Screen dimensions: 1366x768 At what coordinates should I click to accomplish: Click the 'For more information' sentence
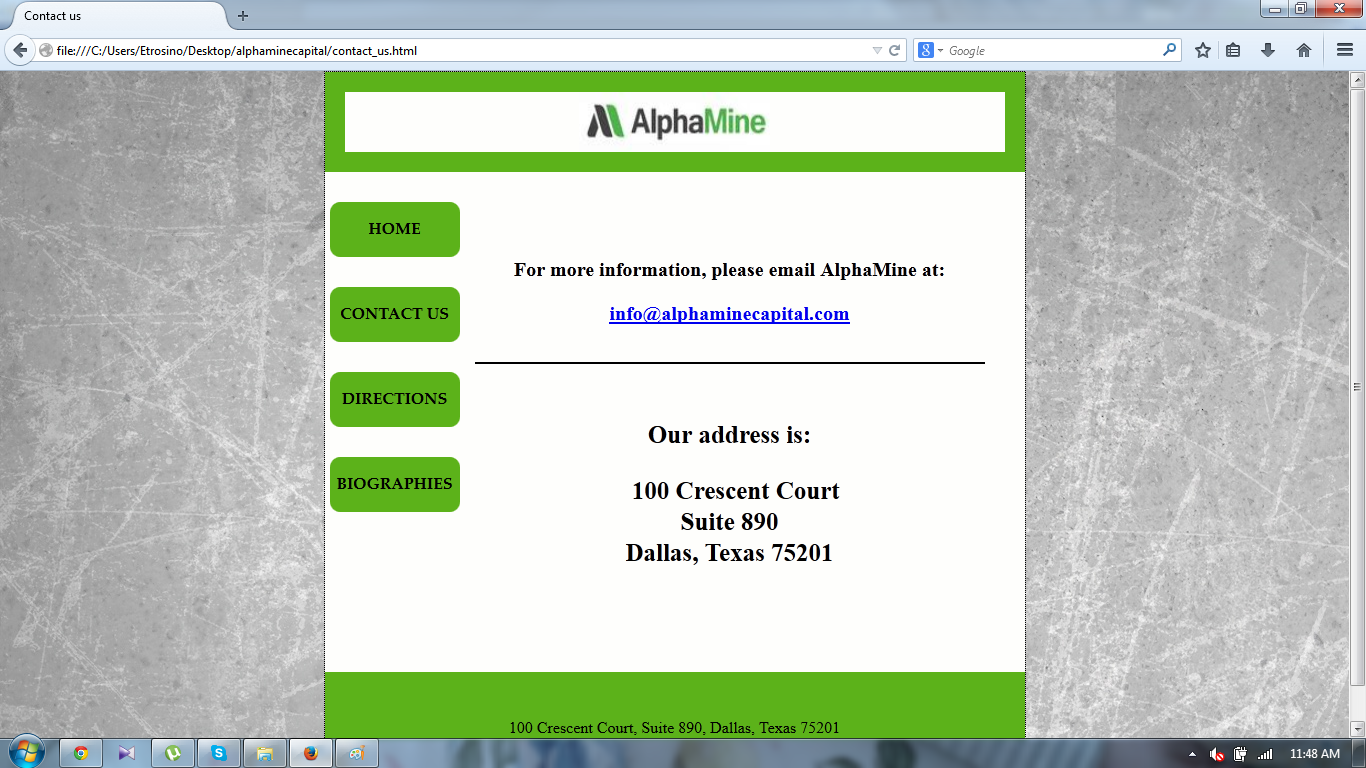(x=729, y=270)
